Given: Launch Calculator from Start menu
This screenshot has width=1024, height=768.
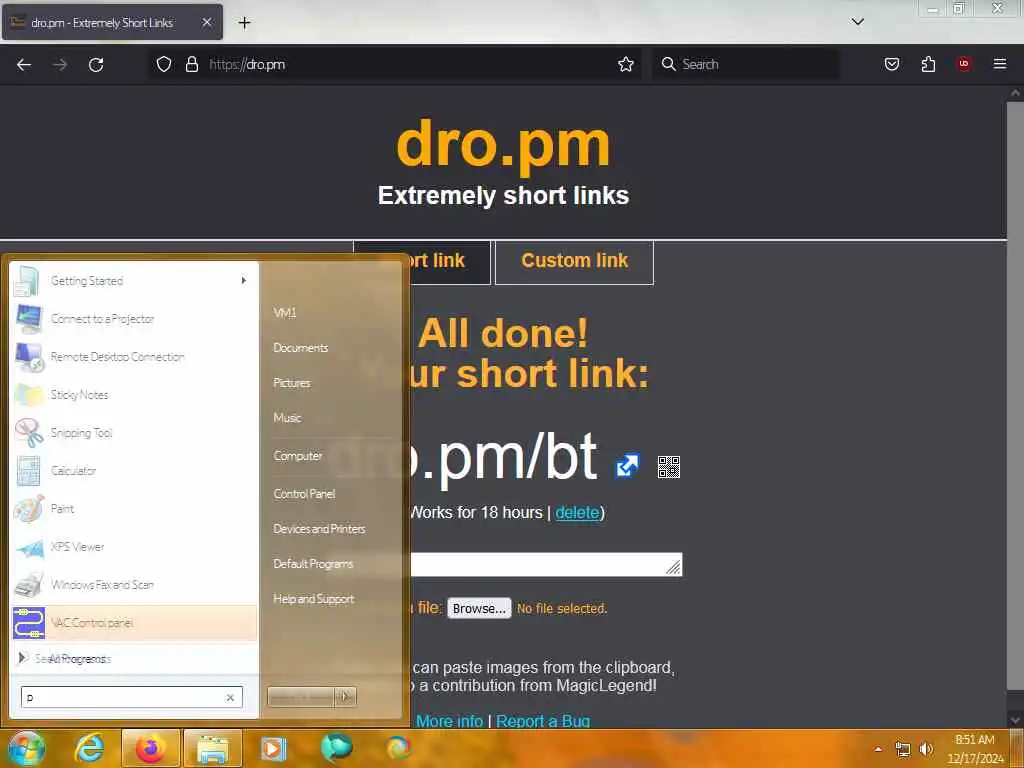Looking at the screenshot, I should (133, 470).
